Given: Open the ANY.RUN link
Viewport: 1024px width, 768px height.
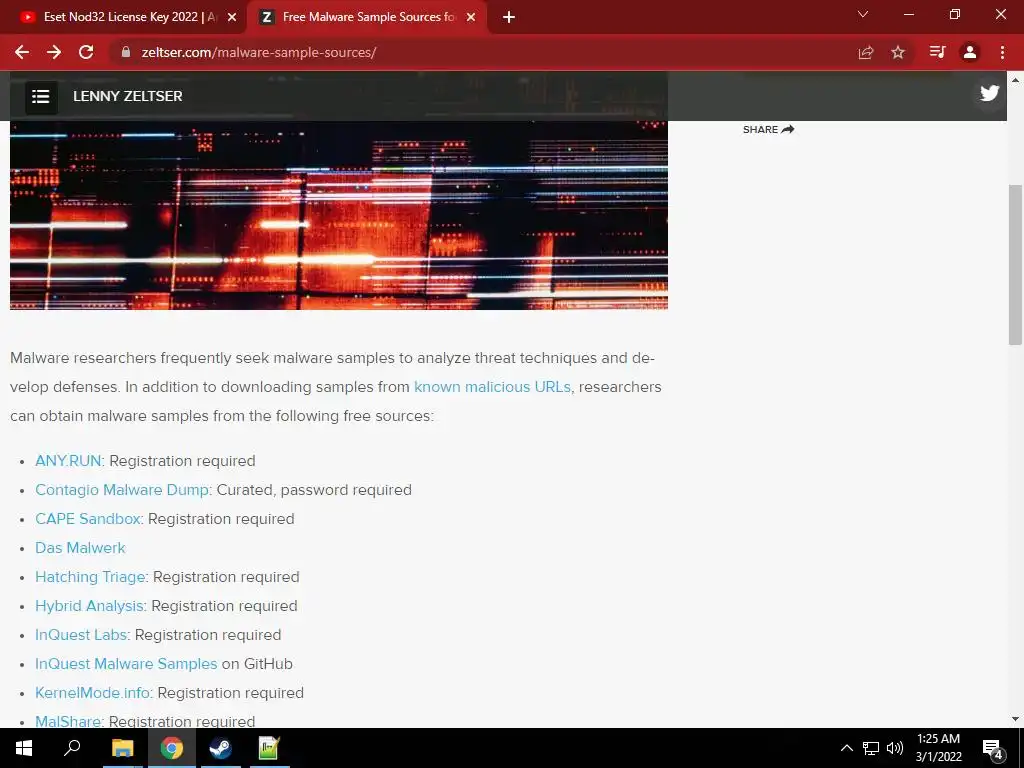Looking at the screenshot, I should point(69,460).
